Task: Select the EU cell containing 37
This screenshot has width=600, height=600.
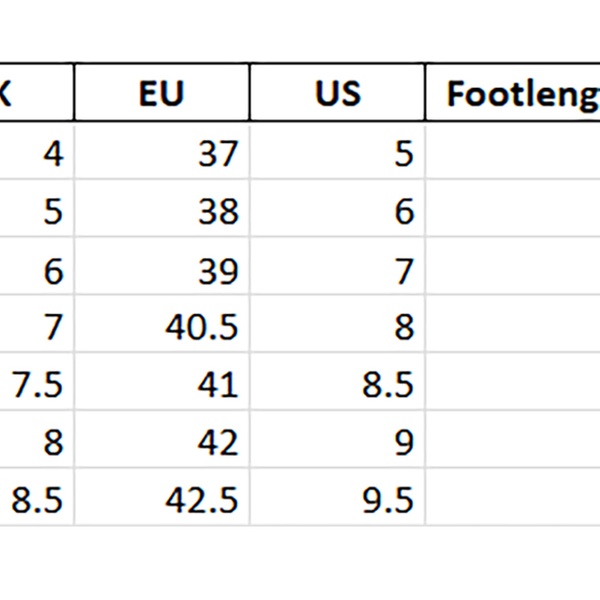Action: 162,153
